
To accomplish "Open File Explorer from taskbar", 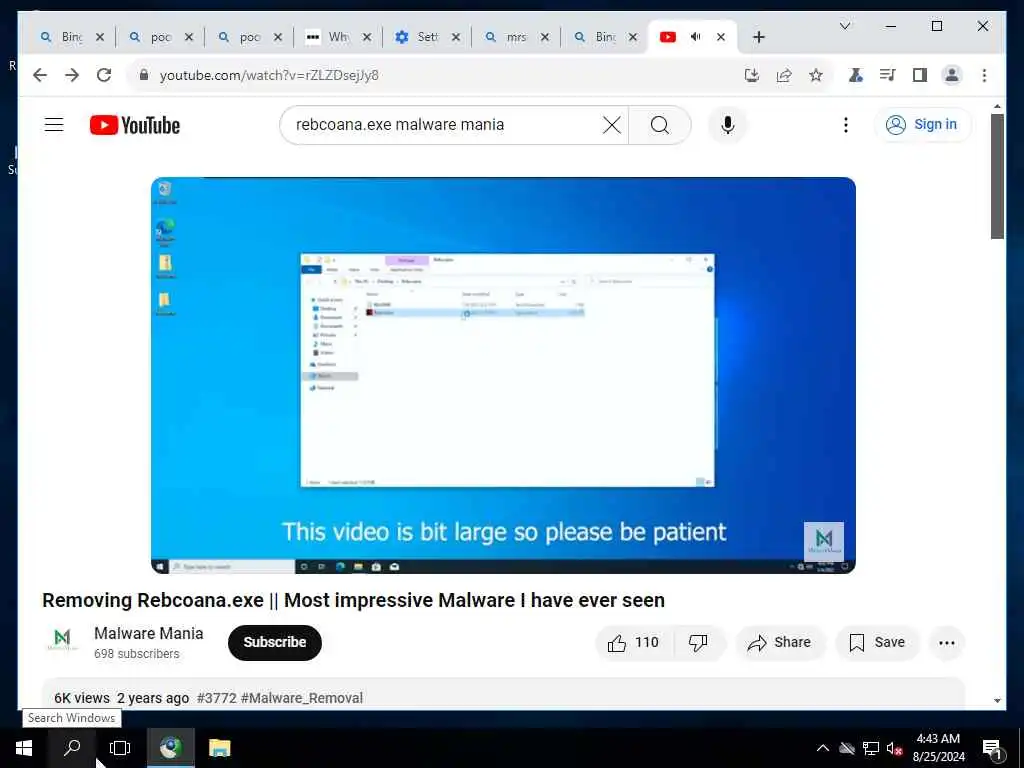I will (x=219, y=748).
